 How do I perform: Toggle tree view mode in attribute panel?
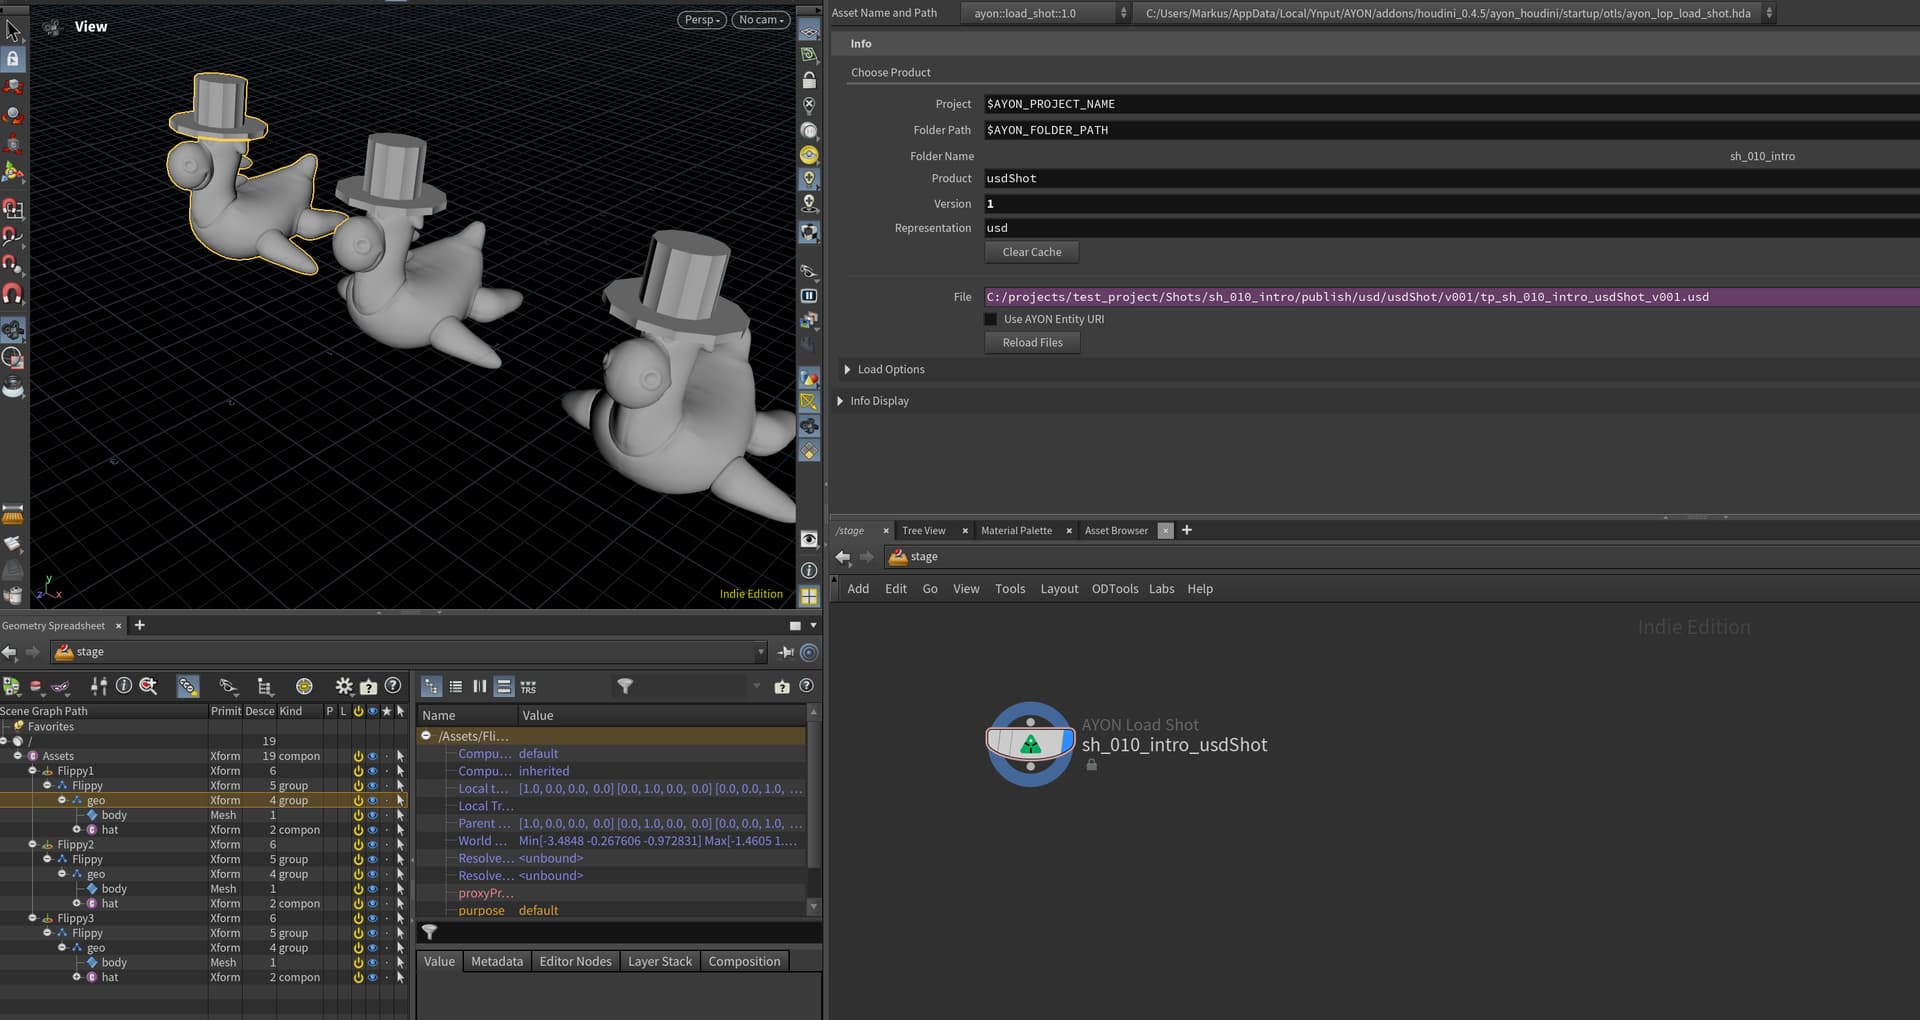point(431,687)
